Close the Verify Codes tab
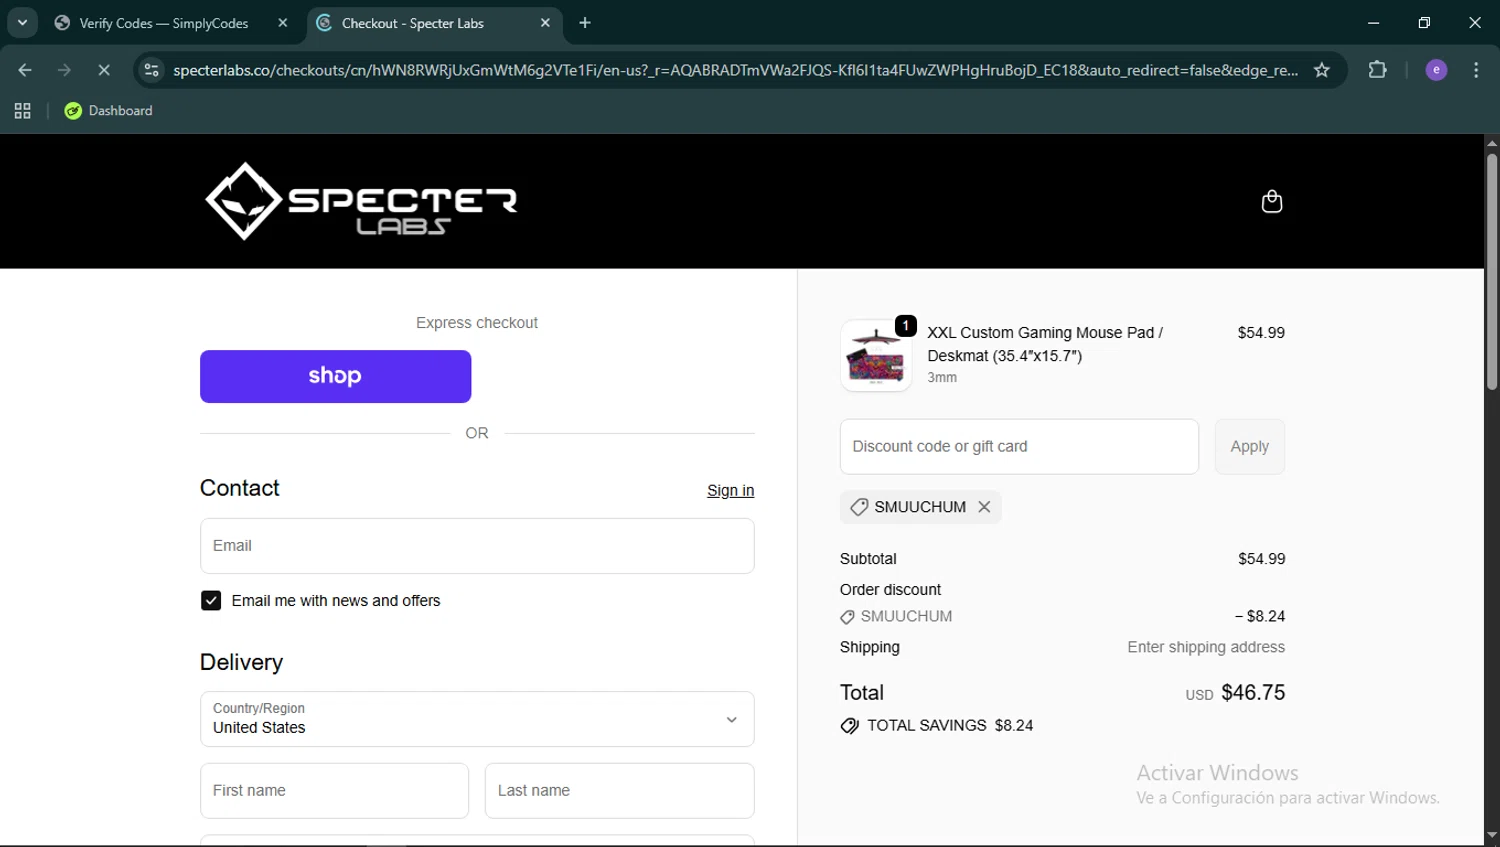The width and height of the screenshot is (1500, 847). tap(283, 23)
